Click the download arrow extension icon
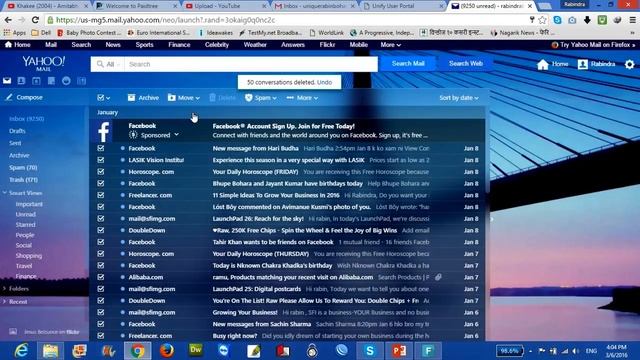Screen dimensions: 640x360 pyautogui.click(x=587, y=20)
